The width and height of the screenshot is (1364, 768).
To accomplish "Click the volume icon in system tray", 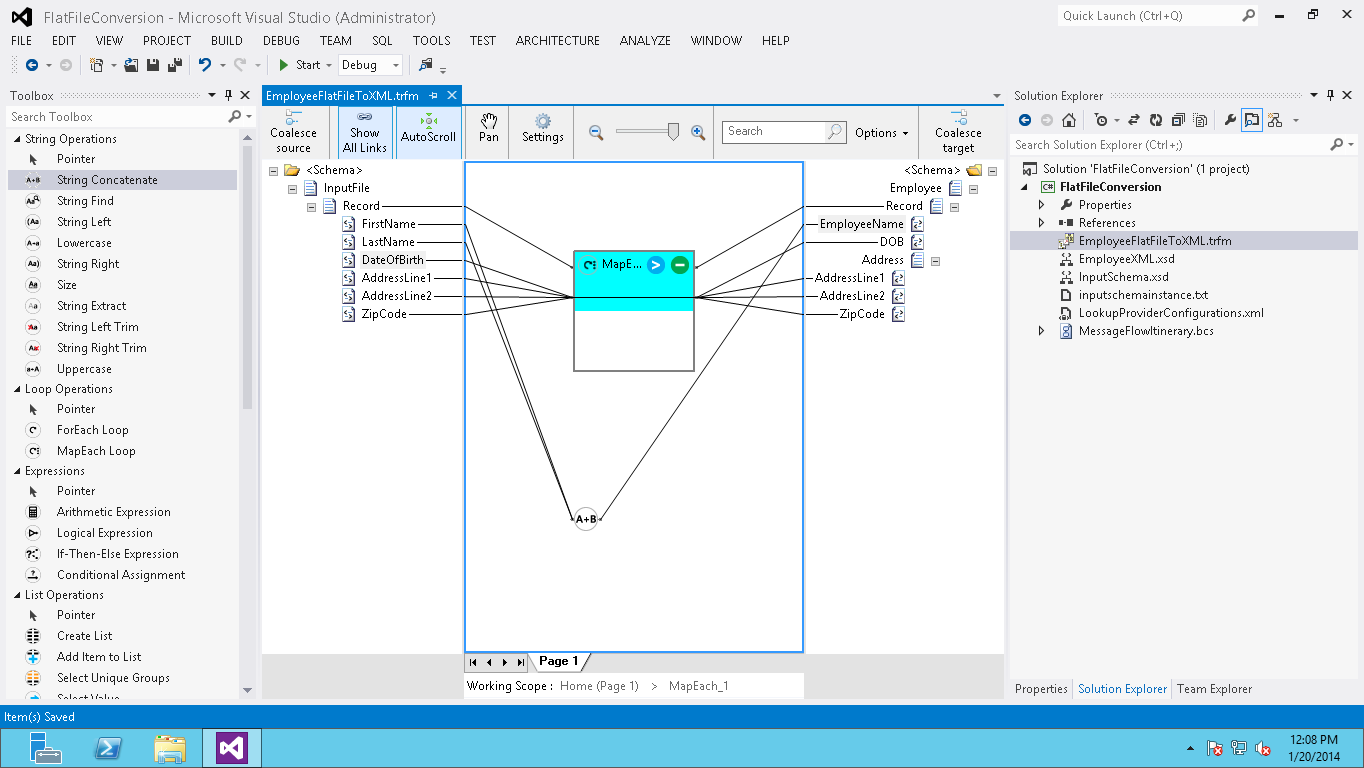I will (x=1263, y=748).
